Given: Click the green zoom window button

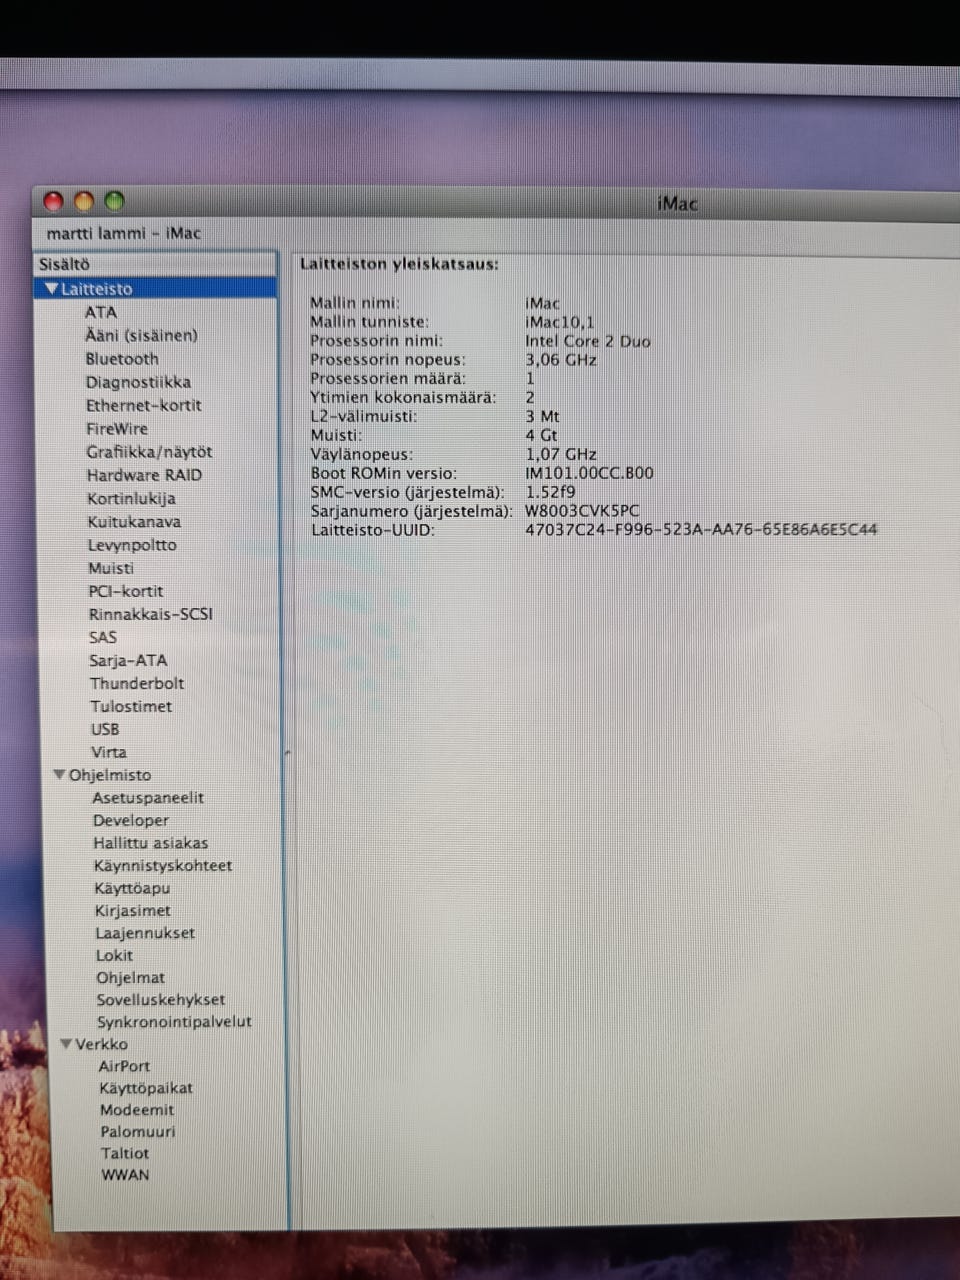Looking at the screenshot, I should 115,201.
